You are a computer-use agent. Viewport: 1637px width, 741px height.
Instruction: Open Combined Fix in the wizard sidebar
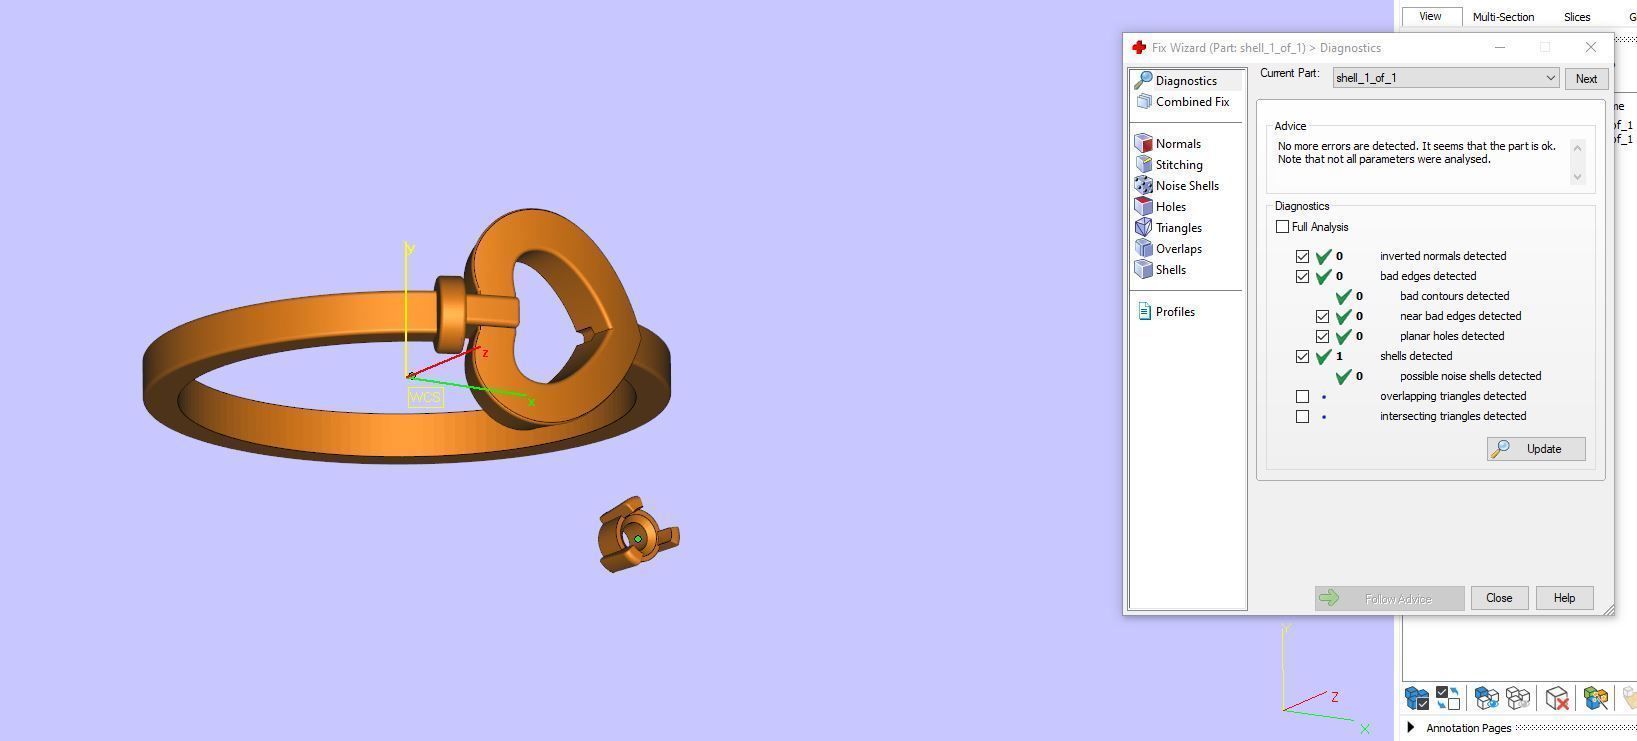(x=1183, y=102)
